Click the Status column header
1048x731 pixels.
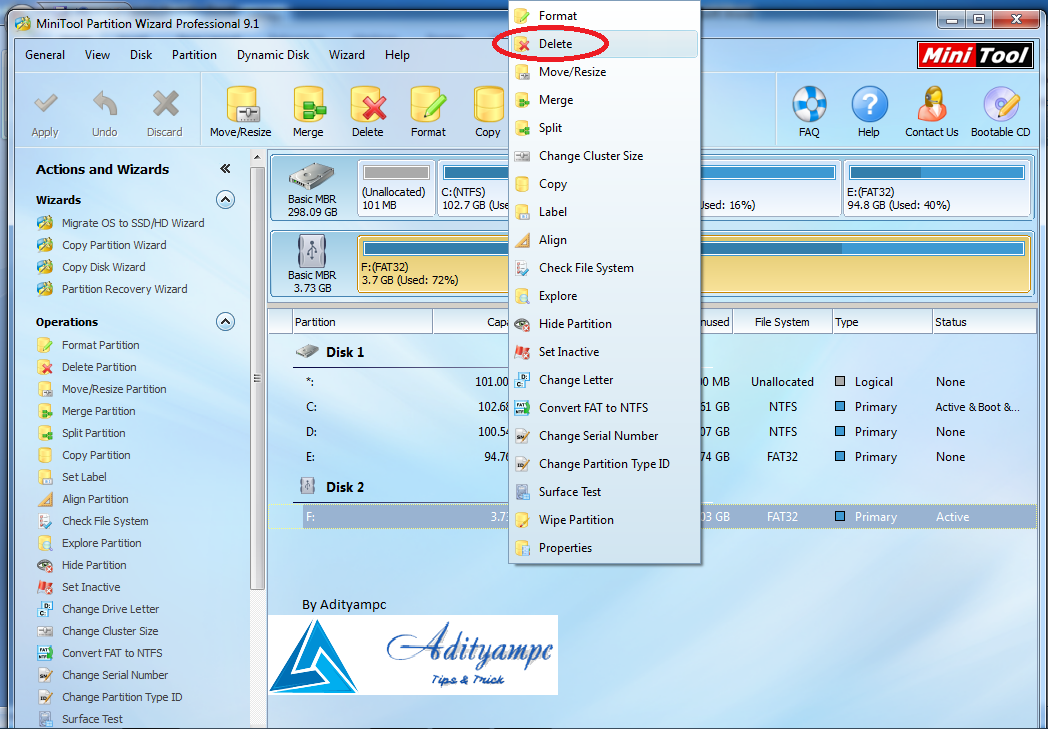pos(984,322)
